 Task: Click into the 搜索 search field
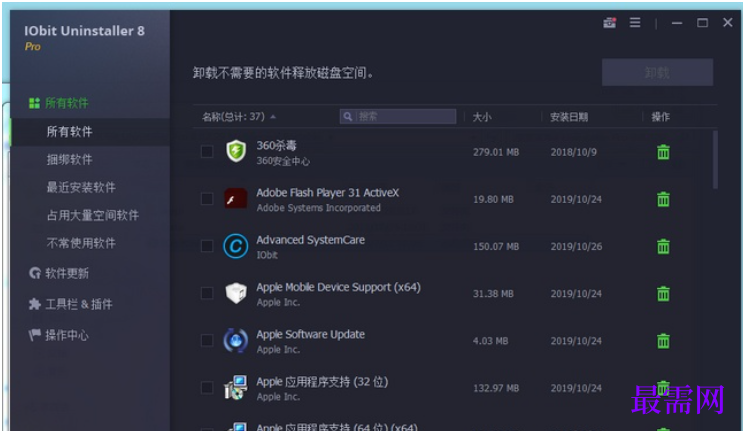398,117
